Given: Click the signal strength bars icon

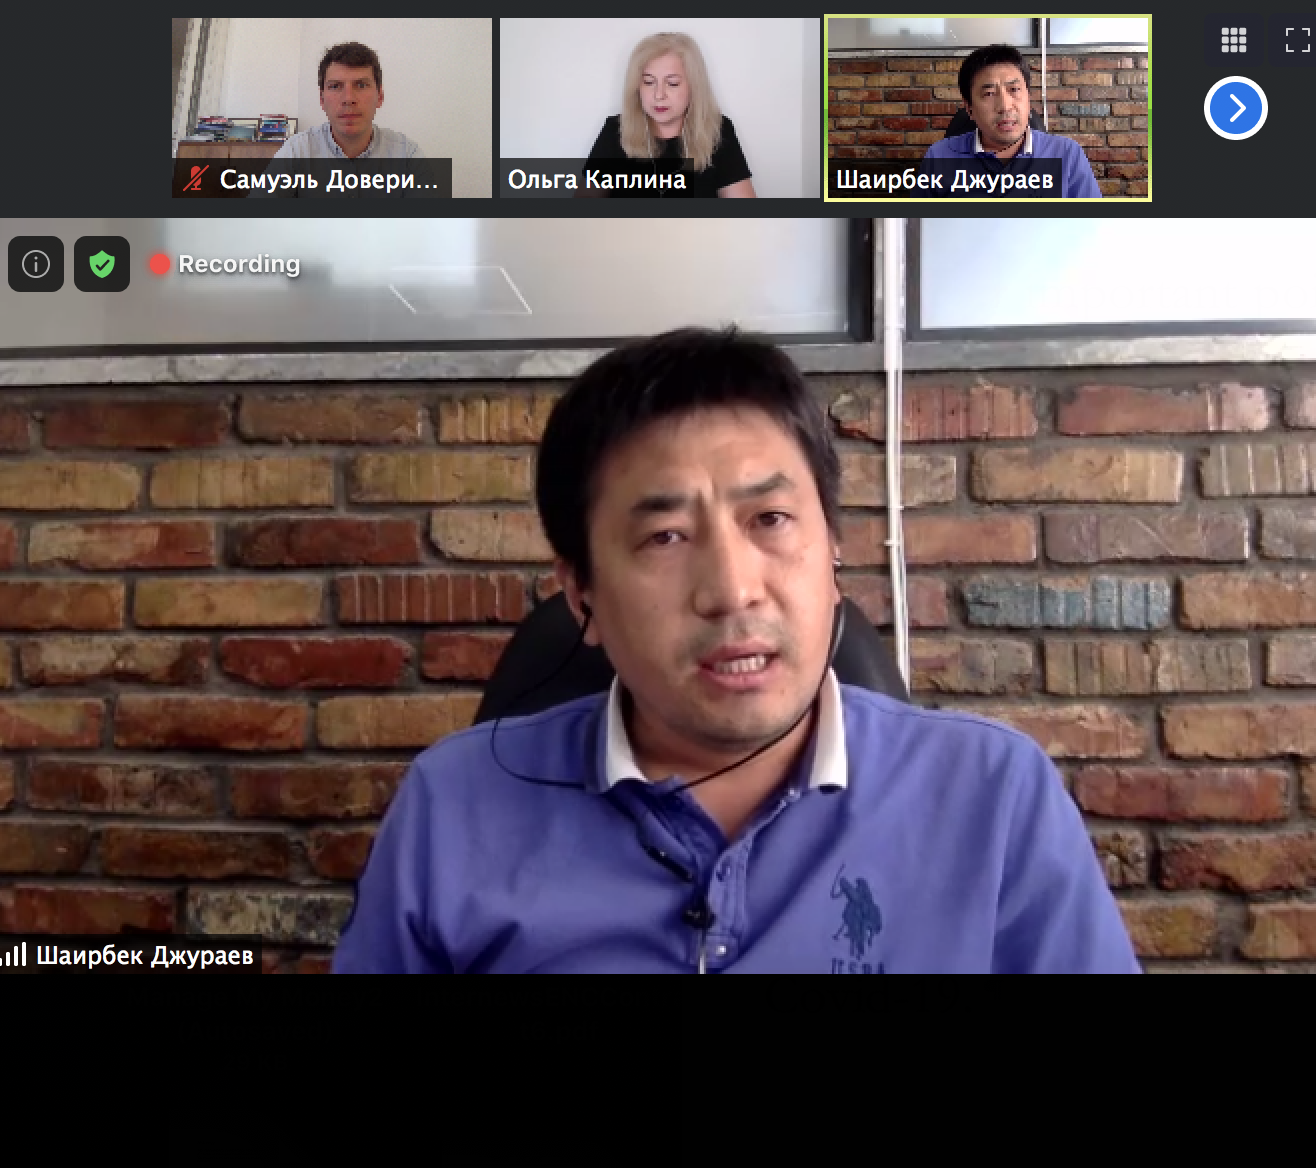Looking at the screenshot, I should [x=14, y=955].
